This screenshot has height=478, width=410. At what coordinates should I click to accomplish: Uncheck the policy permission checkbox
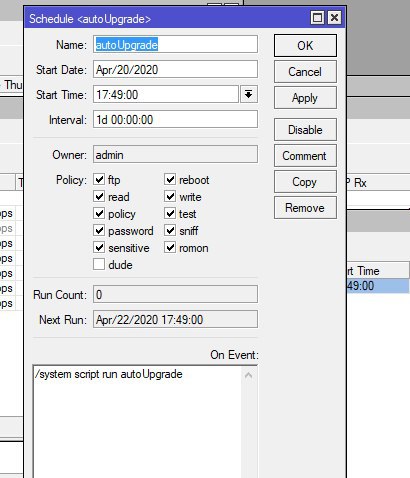(99, 213)
